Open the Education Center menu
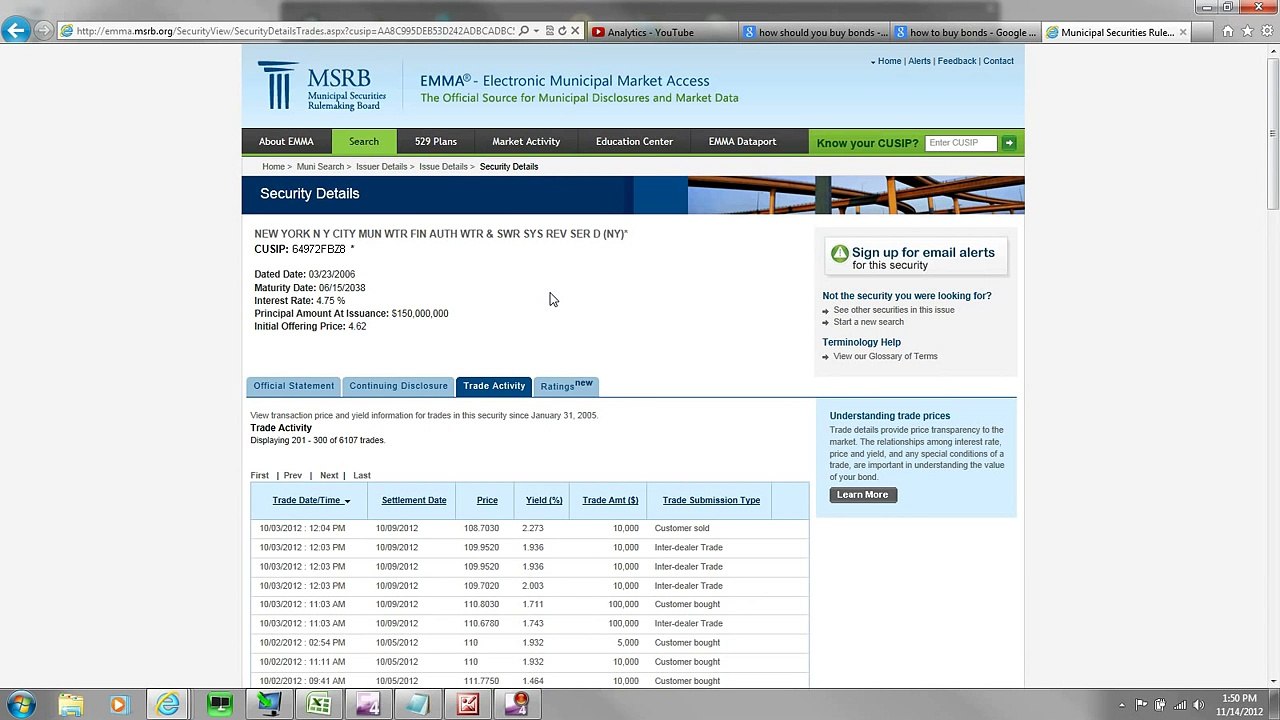Screen dimensions: 1280x720 coord(634,142)
